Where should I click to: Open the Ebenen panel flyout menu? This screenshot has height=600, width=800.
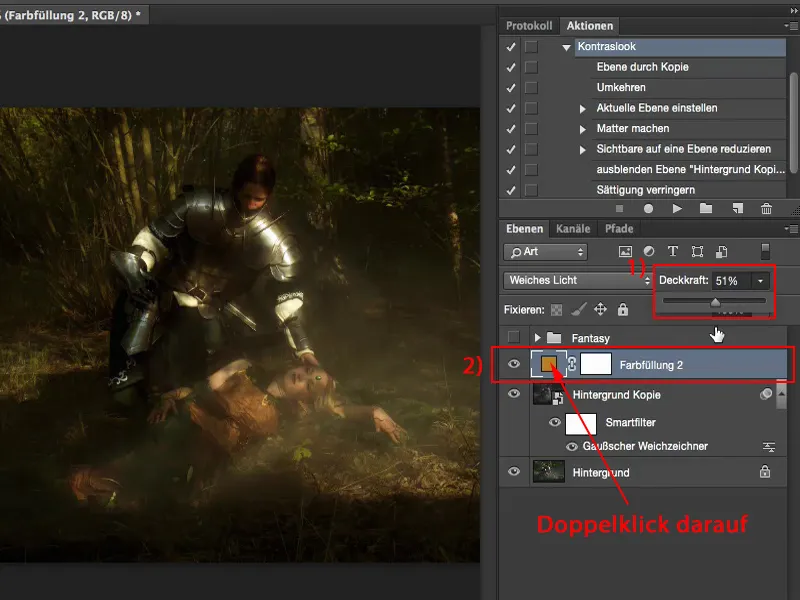[x=791, y=229]
